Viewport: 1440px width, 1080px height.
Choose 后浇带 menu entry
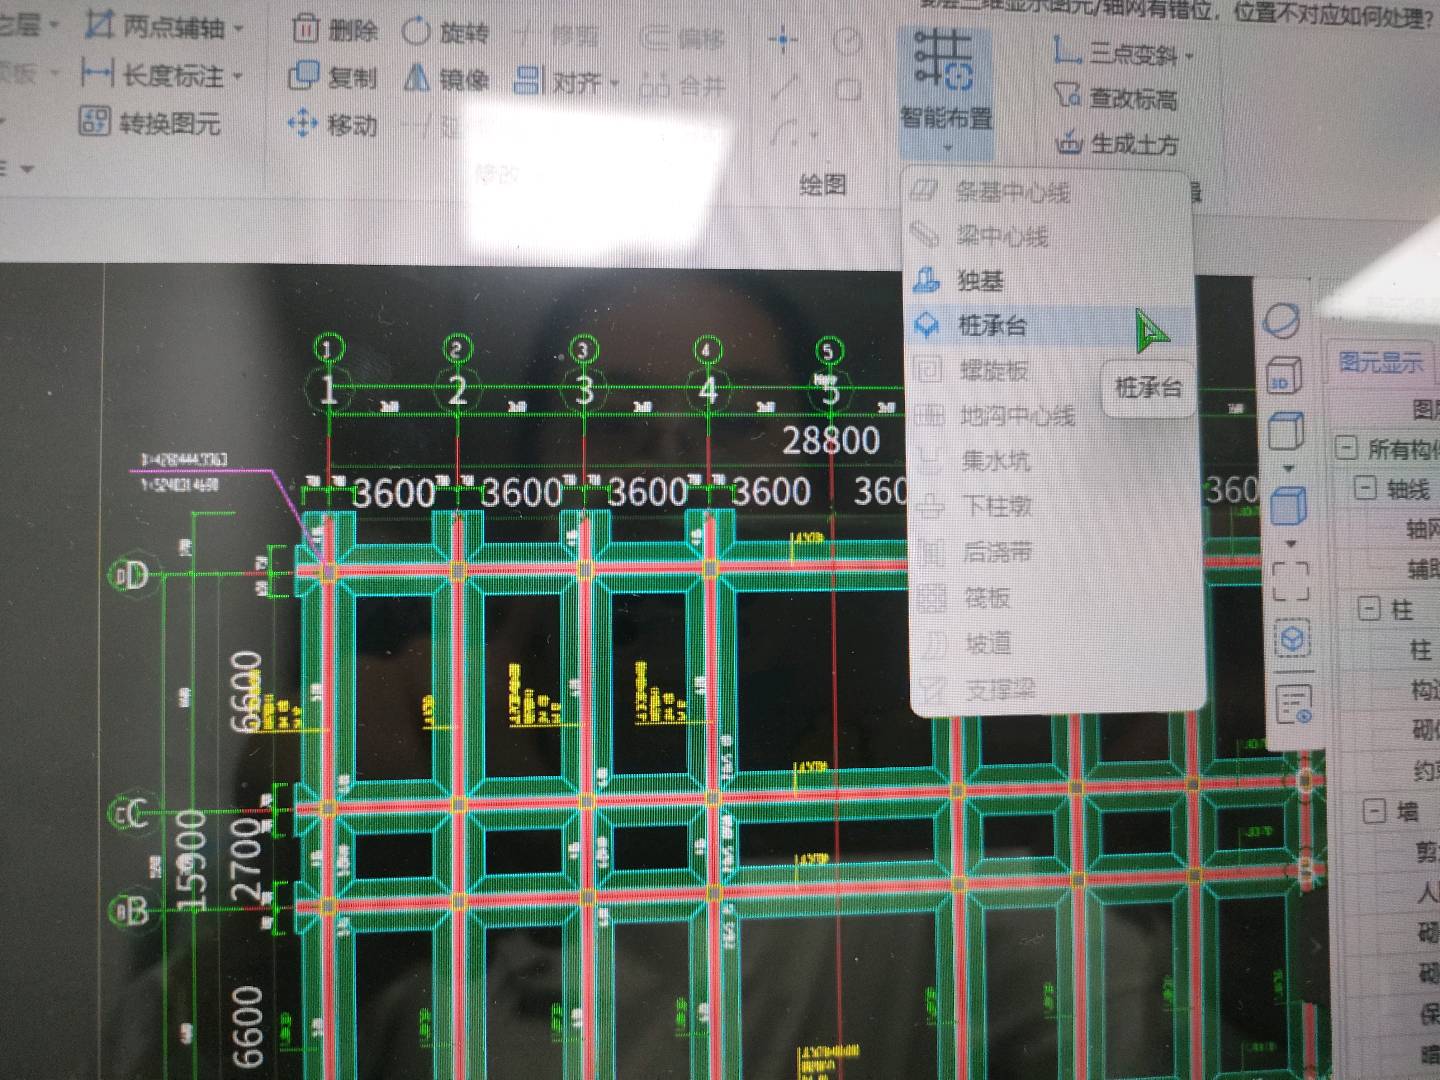tap(1056, 551)
